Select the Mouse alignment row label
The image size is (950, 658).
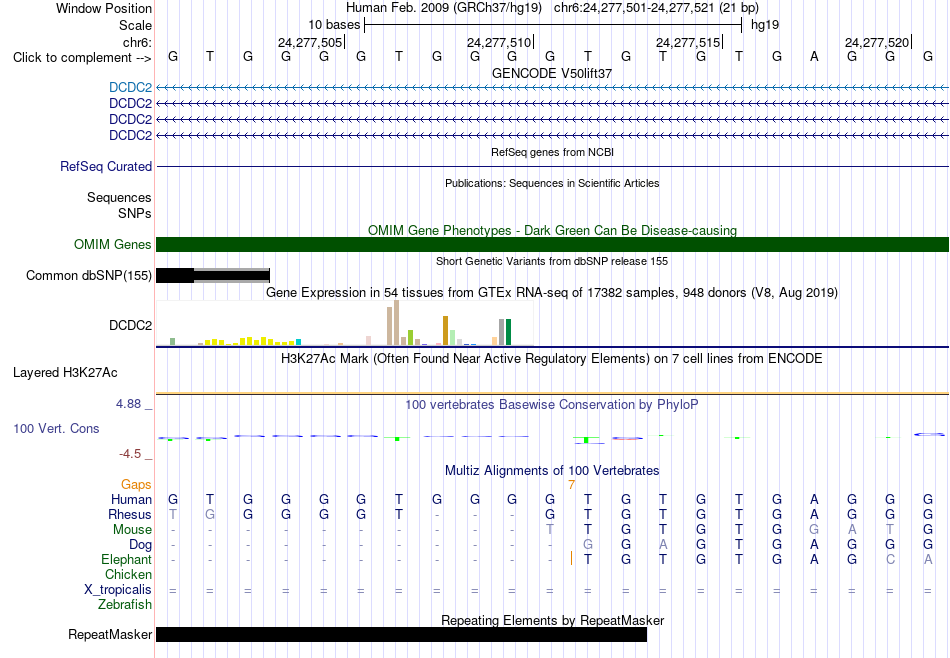pos(132,530)
